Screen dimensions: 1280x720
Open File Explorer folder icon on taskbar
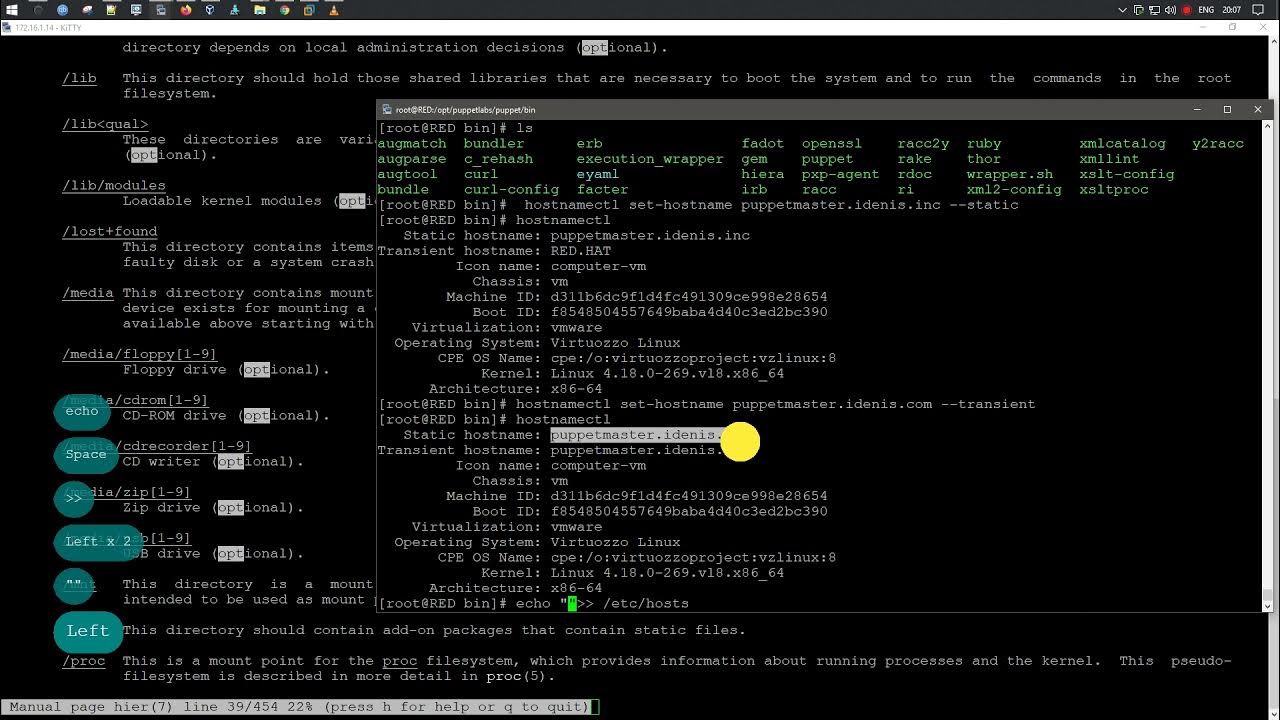(x=259, y=10)
